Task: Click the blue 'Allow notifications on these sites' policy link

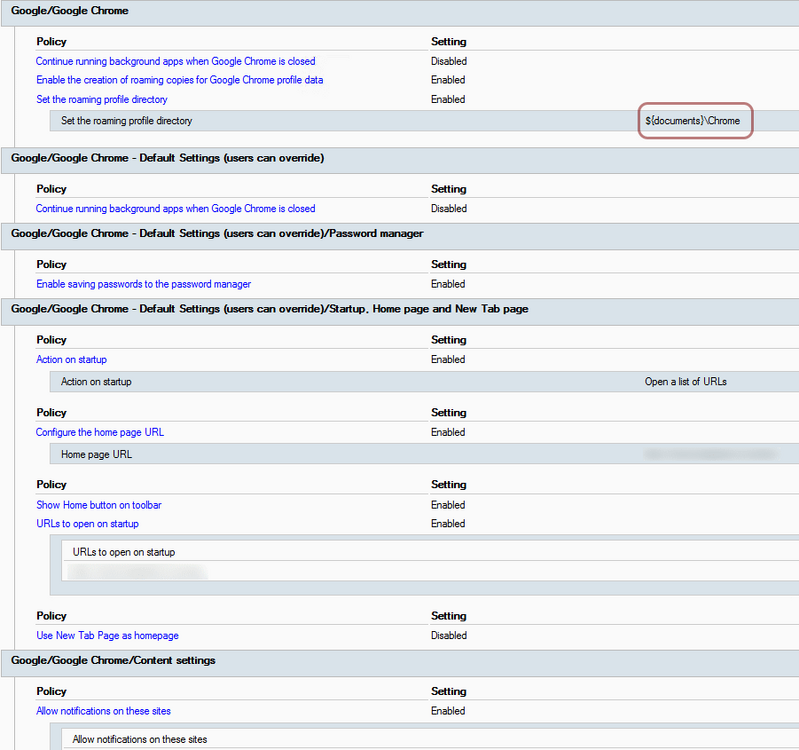Action: 103,711
